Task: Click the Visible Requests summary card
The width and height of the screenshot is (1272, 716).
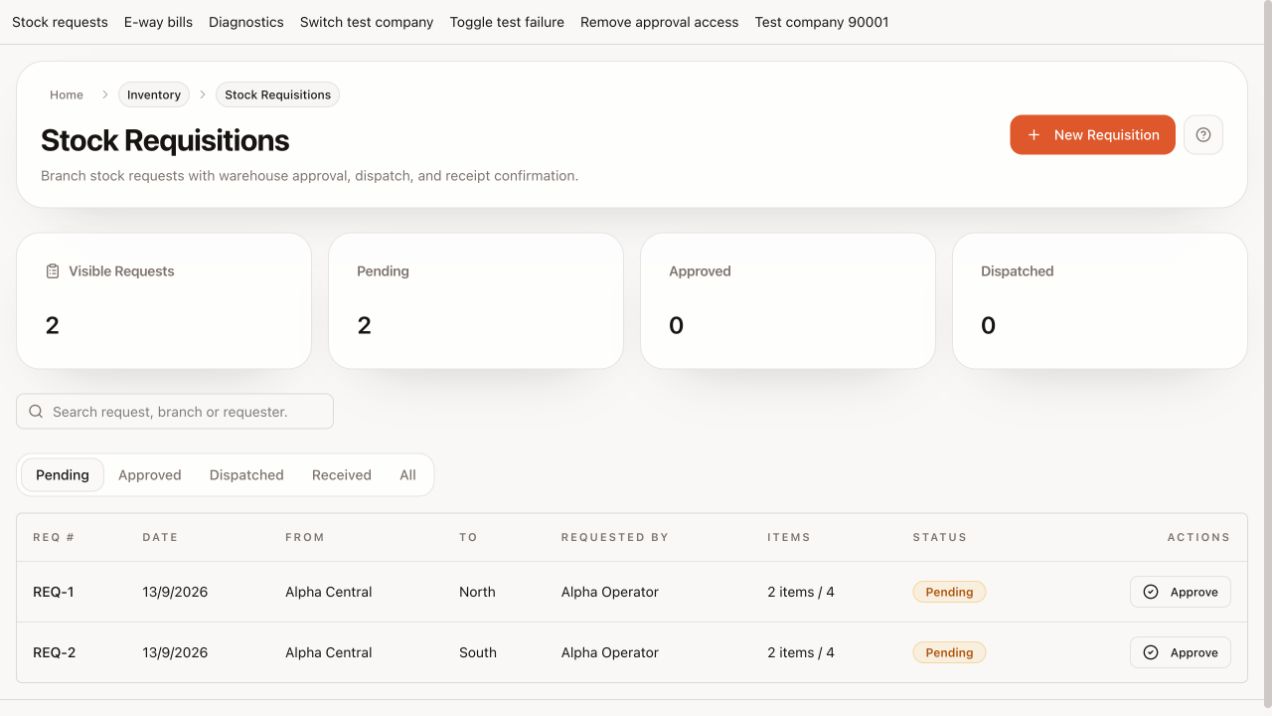Action: 164,301
